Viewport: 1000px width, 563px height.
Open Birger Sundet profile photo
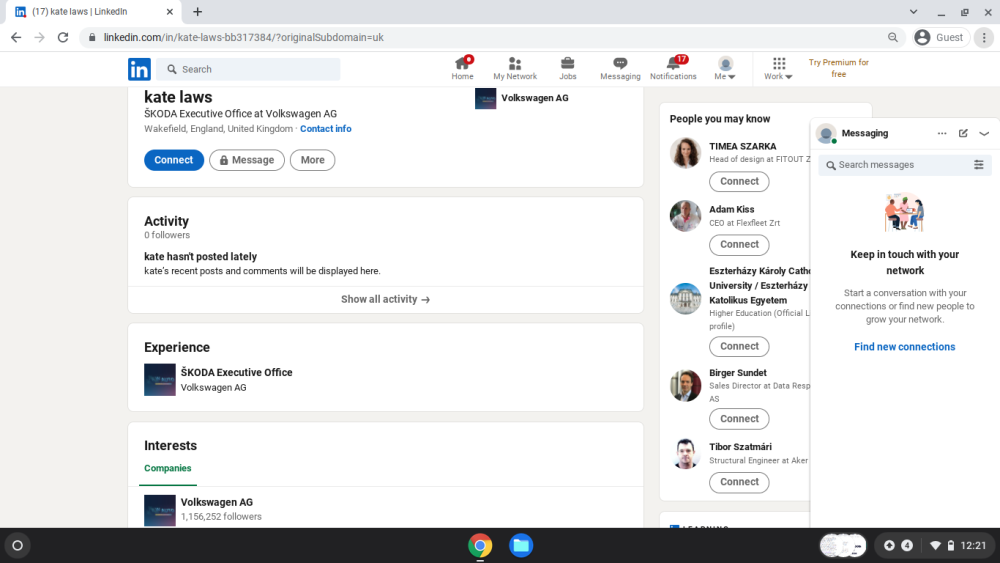686,385
